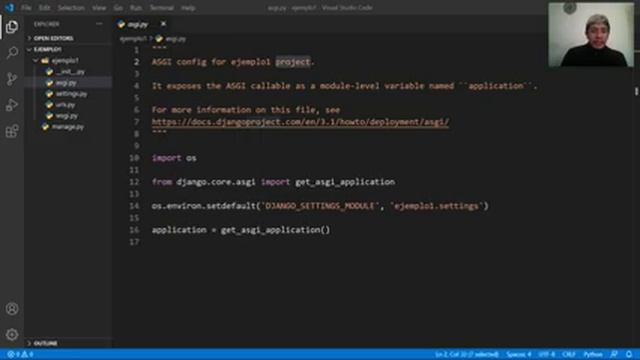Click 'DJANGO_SETTINGS_MODULE' string on line 14
Screen dimensions: 640x360
click(320, 206)
